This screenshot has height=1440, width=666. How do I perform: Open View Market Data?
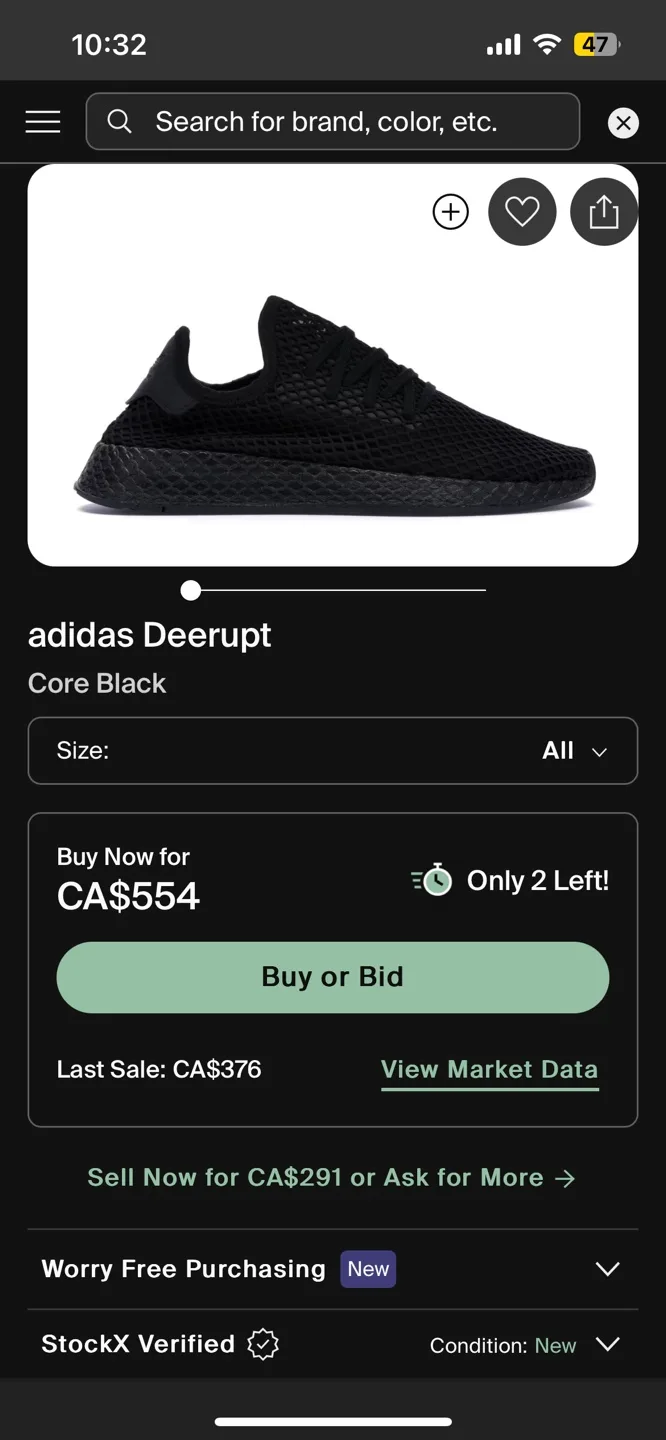click(x=489, y=1069)
